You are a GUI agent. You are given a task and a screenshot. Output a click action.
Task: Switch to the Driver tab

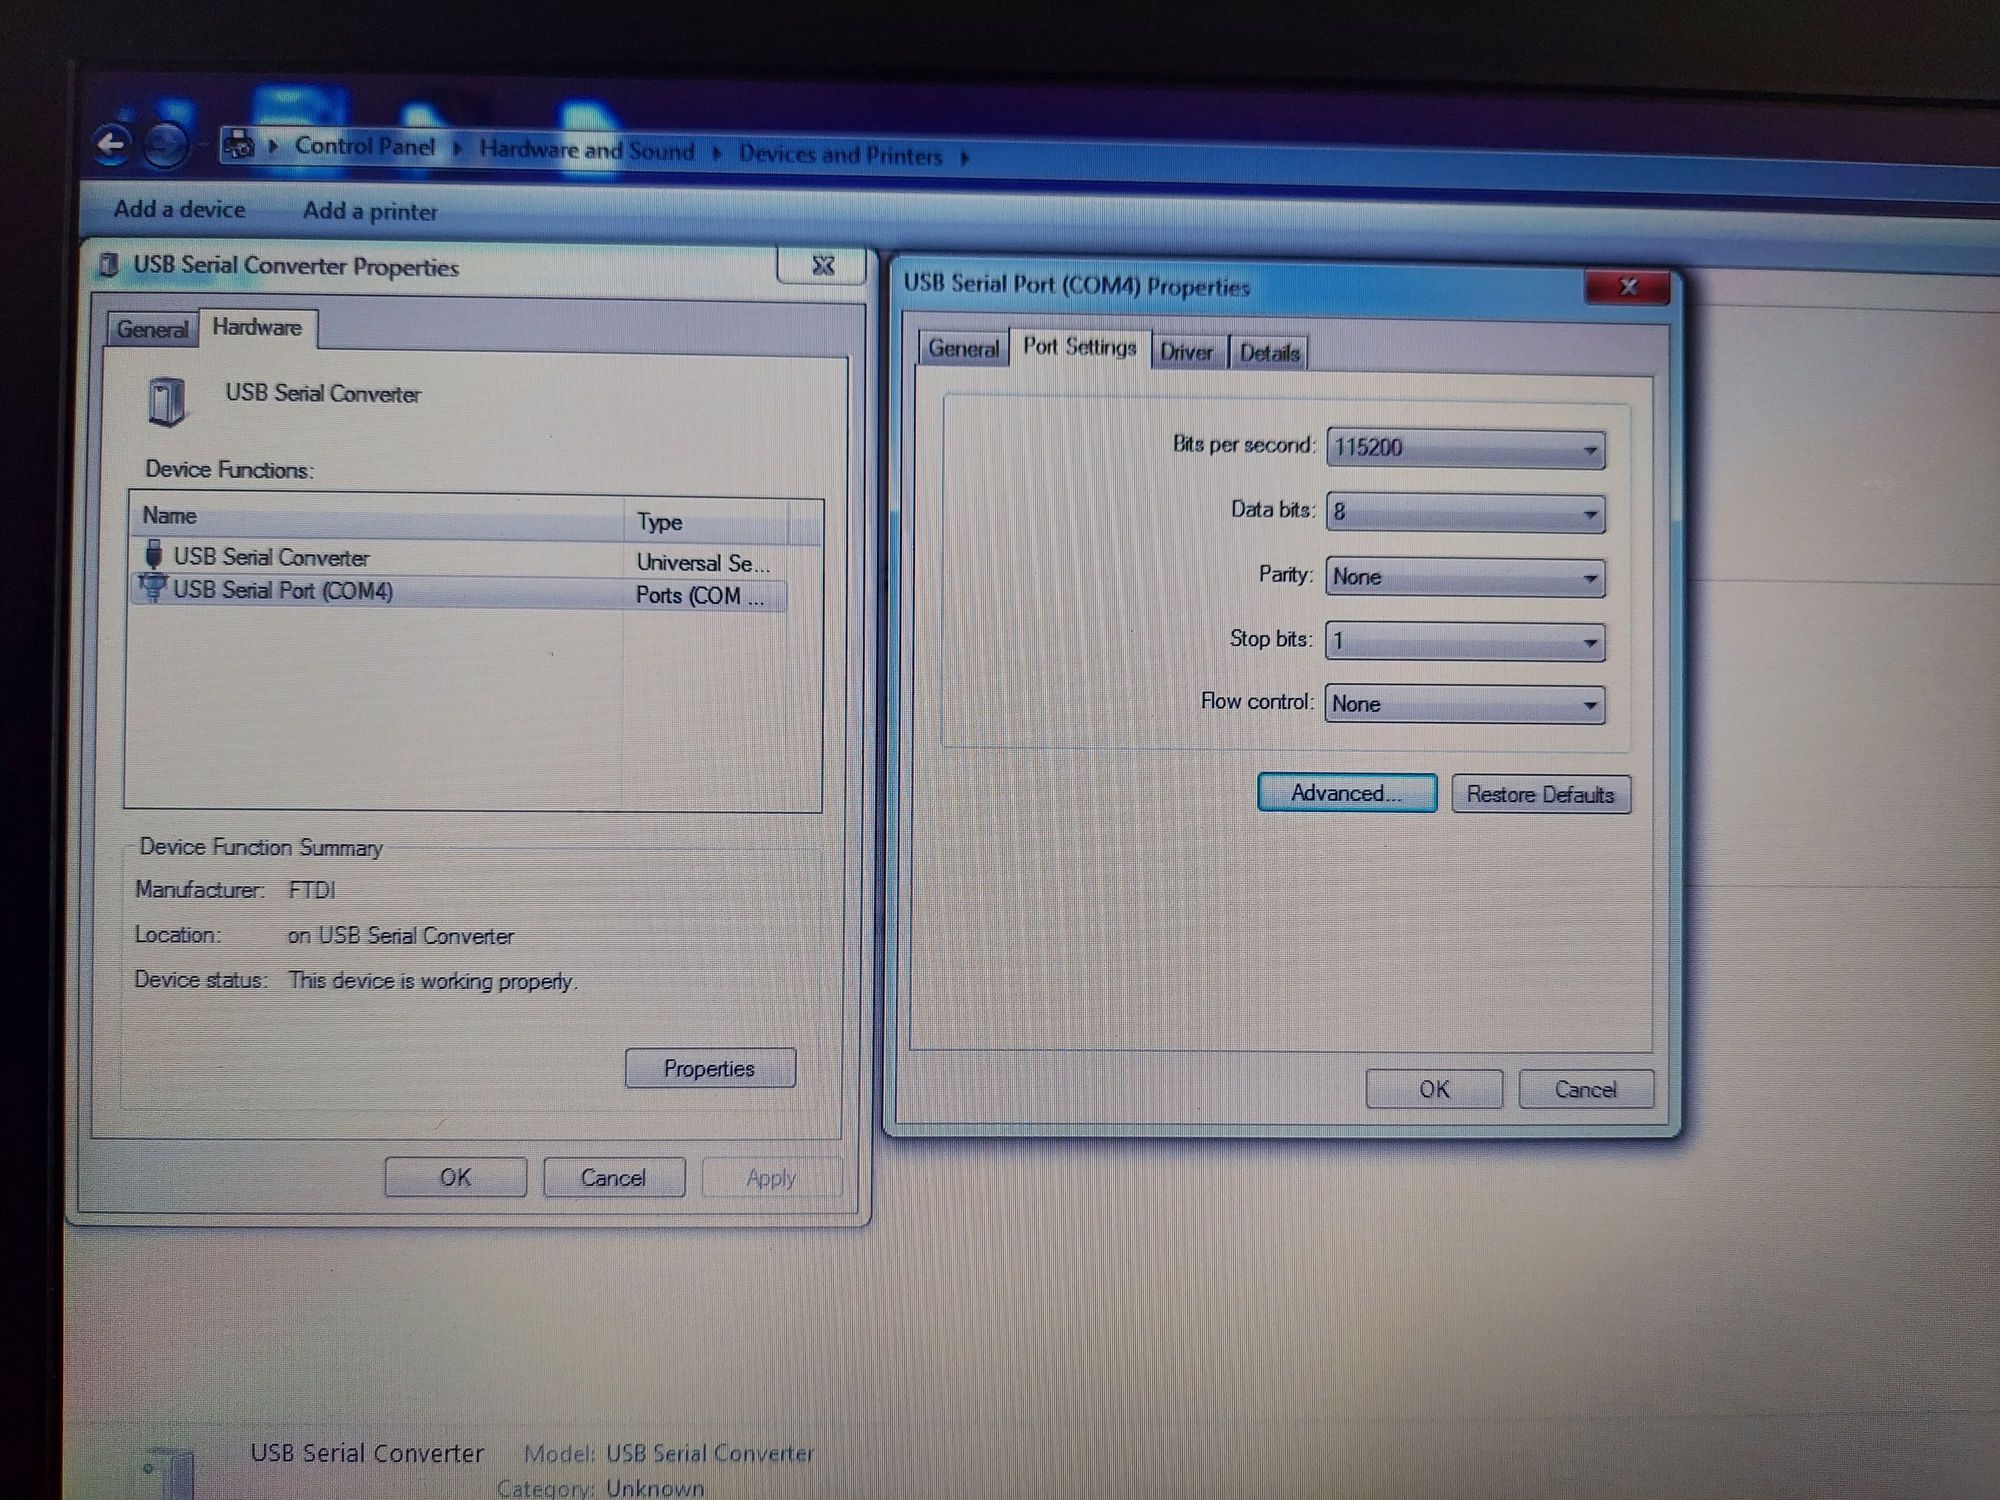pyautogui.click(x=1186, y=352)
